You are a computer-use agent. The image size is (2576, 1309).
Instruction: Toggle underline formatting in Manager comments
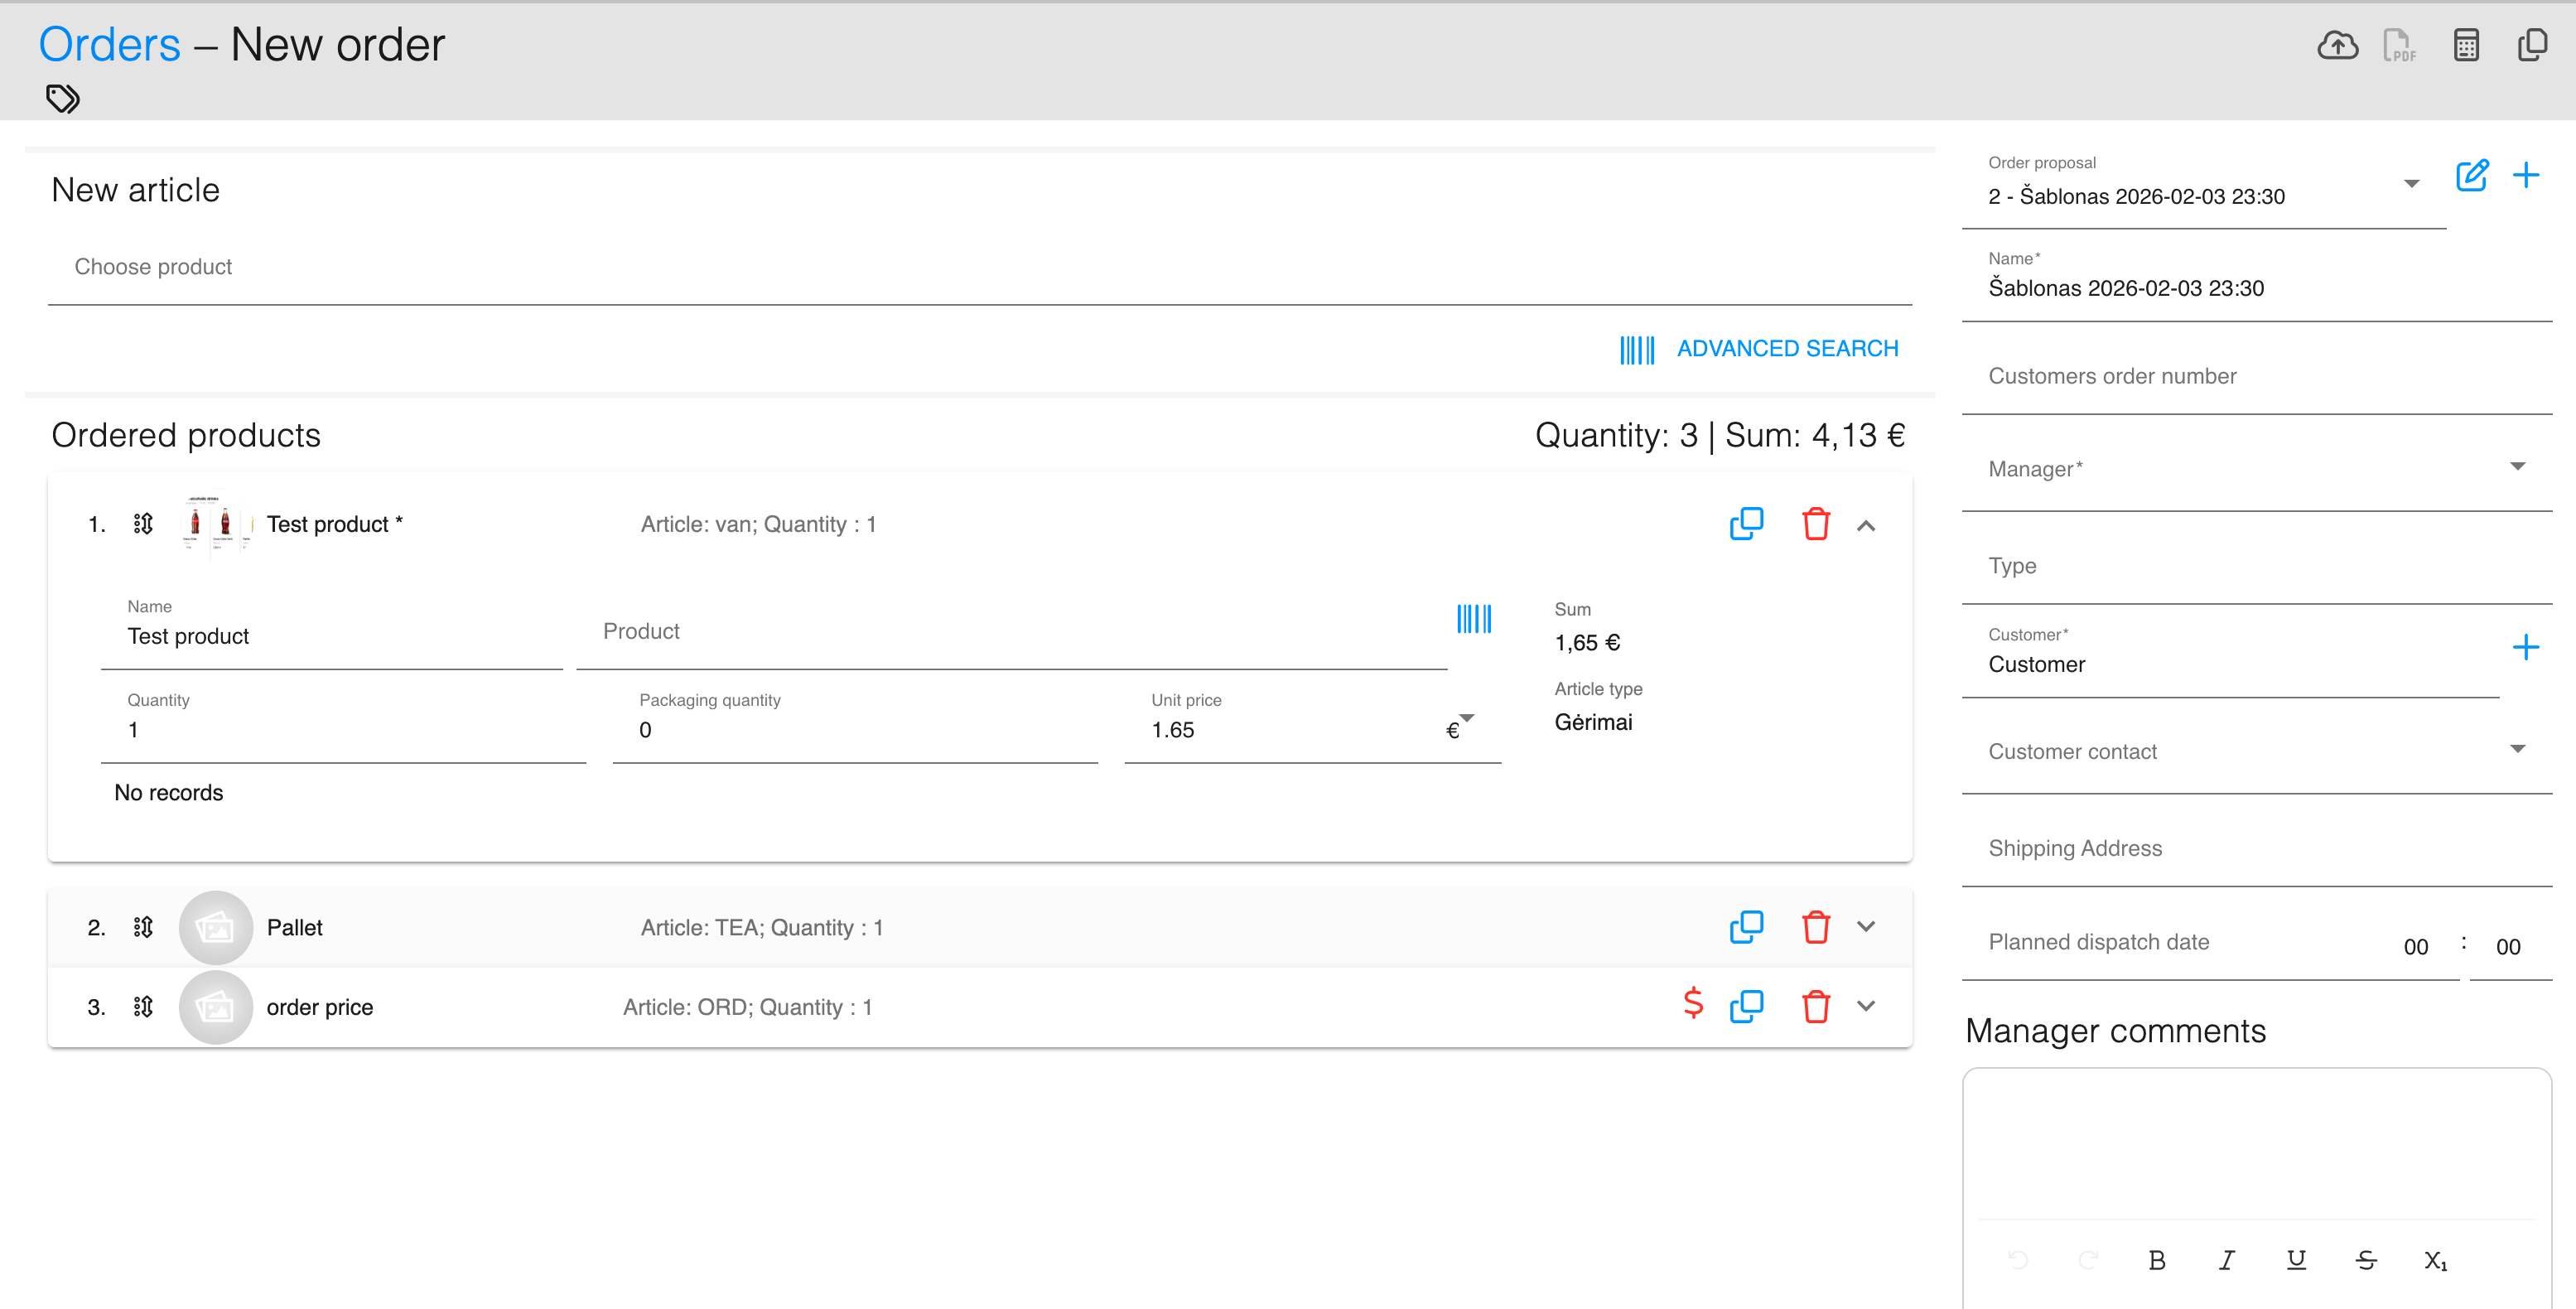click(x=2296, y=1260)
